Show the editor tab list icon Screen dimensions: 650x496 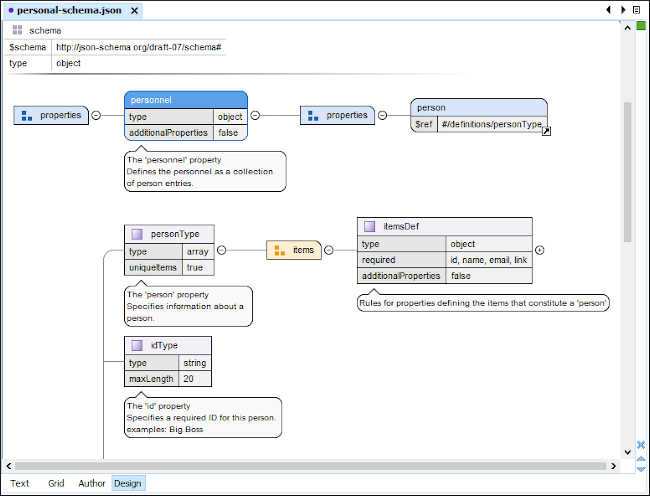pos(636,10)
